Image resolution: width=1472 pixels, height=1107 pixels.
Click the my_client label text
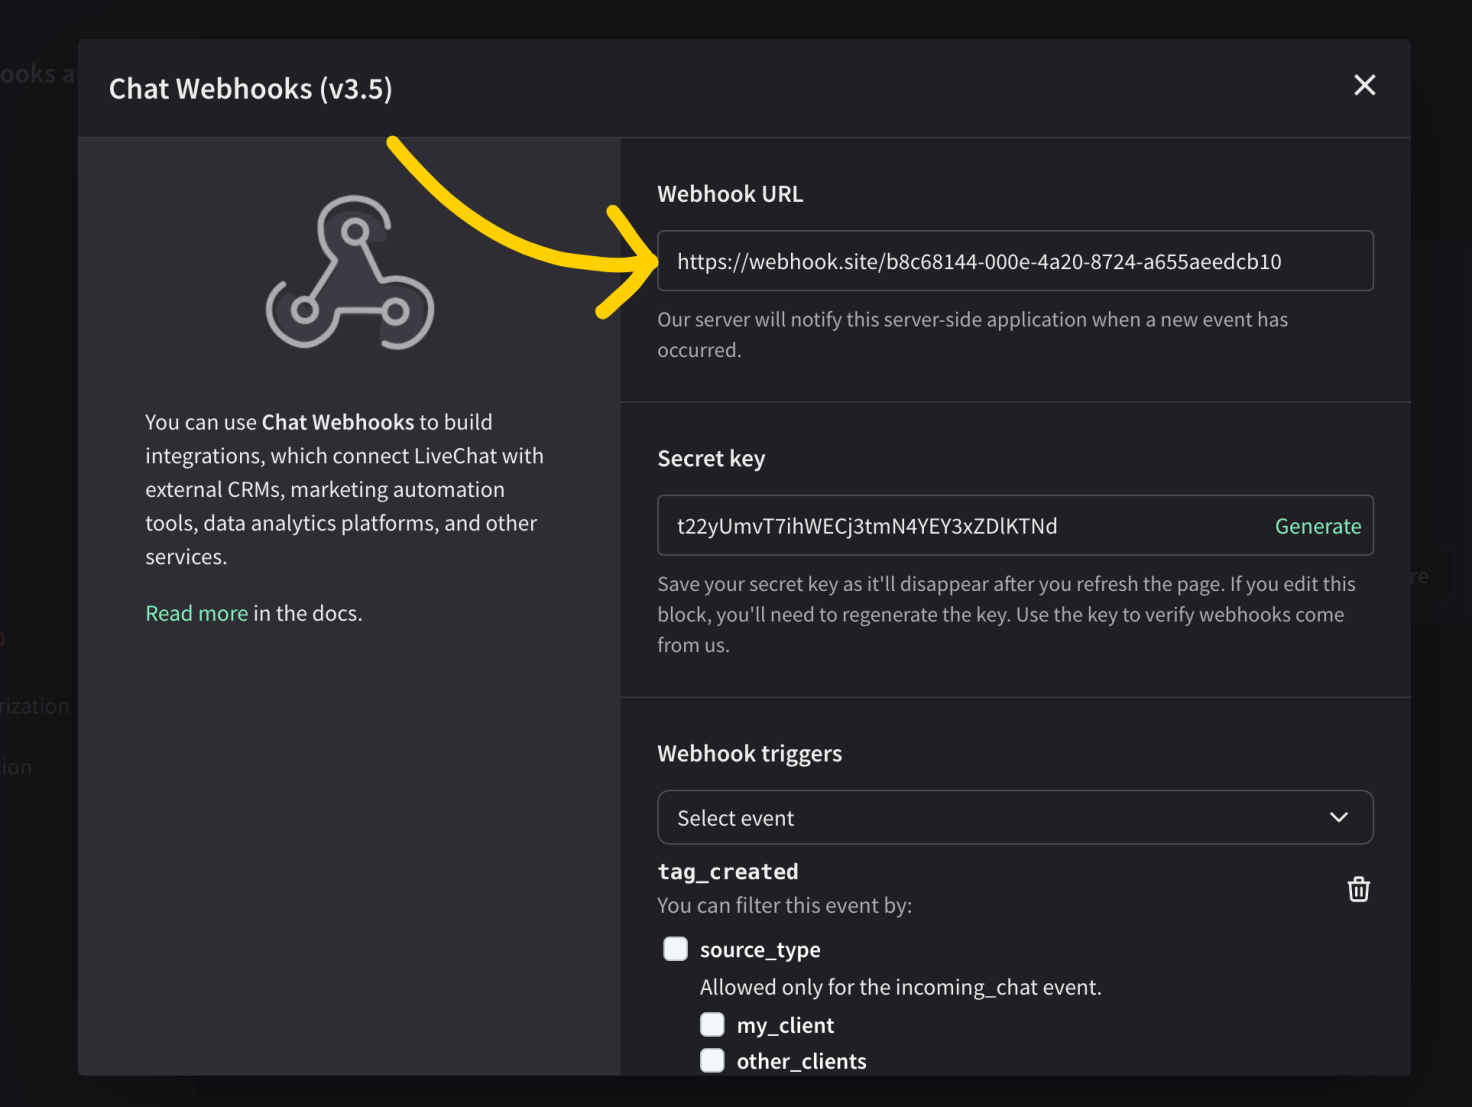click(785, 1025)
